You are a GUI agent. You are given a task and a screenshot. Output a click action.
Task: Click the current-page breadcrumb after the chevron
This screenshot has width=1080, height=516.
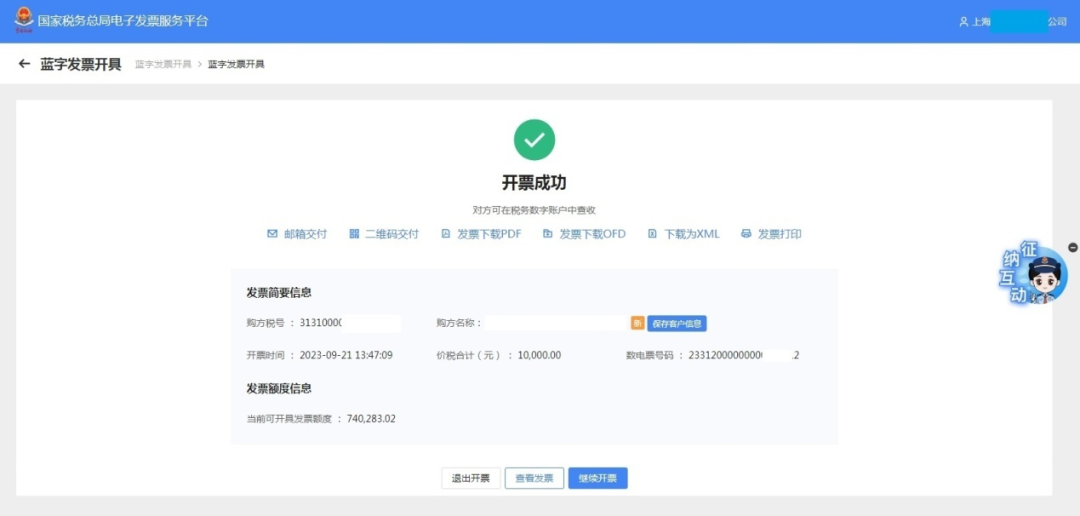point(236,64)
